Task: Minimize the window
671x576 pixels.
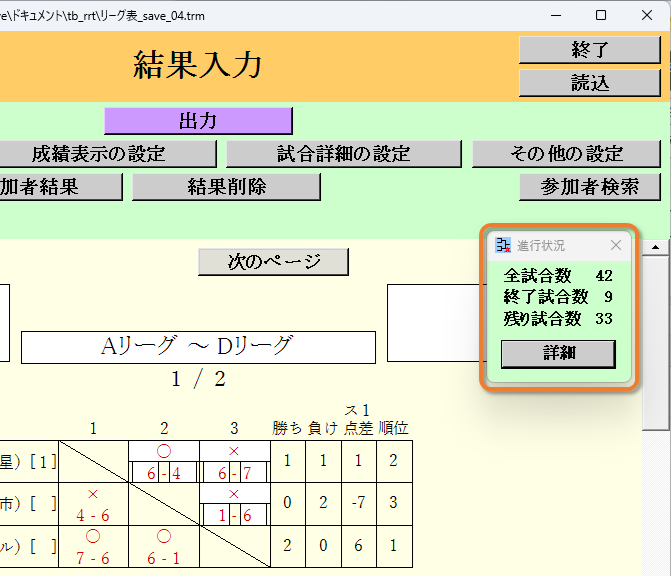Action: tap(556, 15)
